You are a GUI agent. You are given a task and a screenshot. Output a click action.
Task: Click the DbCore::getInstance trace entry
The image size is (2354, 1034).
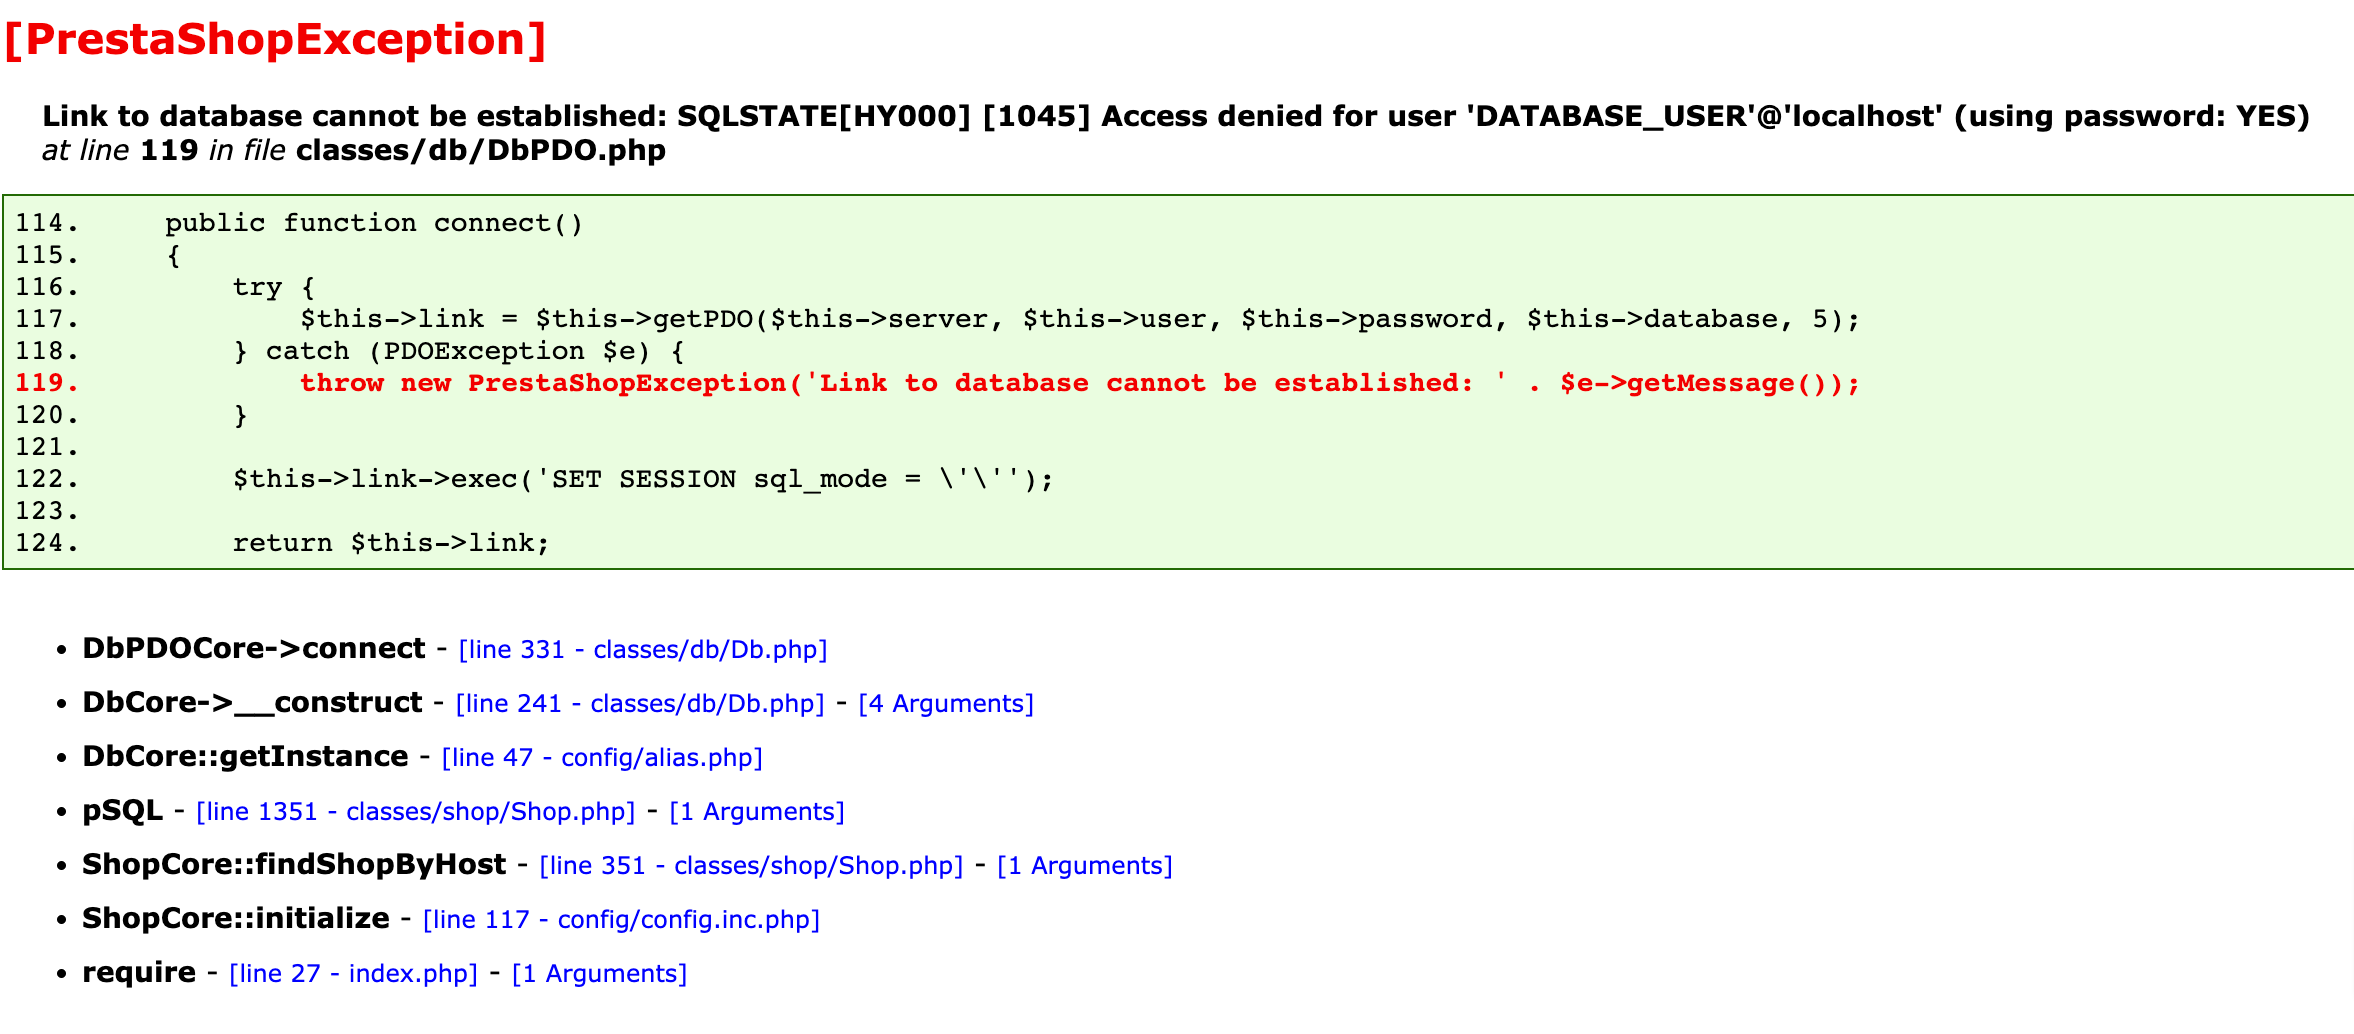coord(245,757)
